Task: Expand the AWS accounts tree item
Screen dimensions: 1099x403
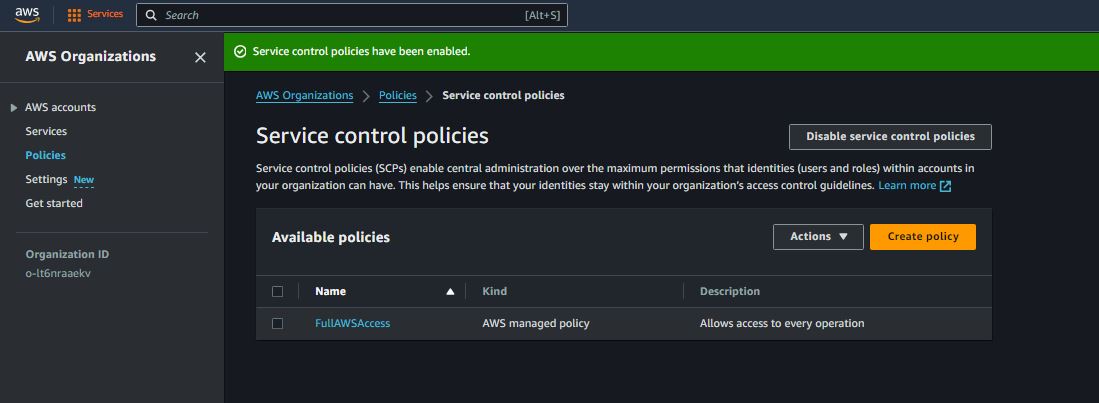Action: [13, 108]
